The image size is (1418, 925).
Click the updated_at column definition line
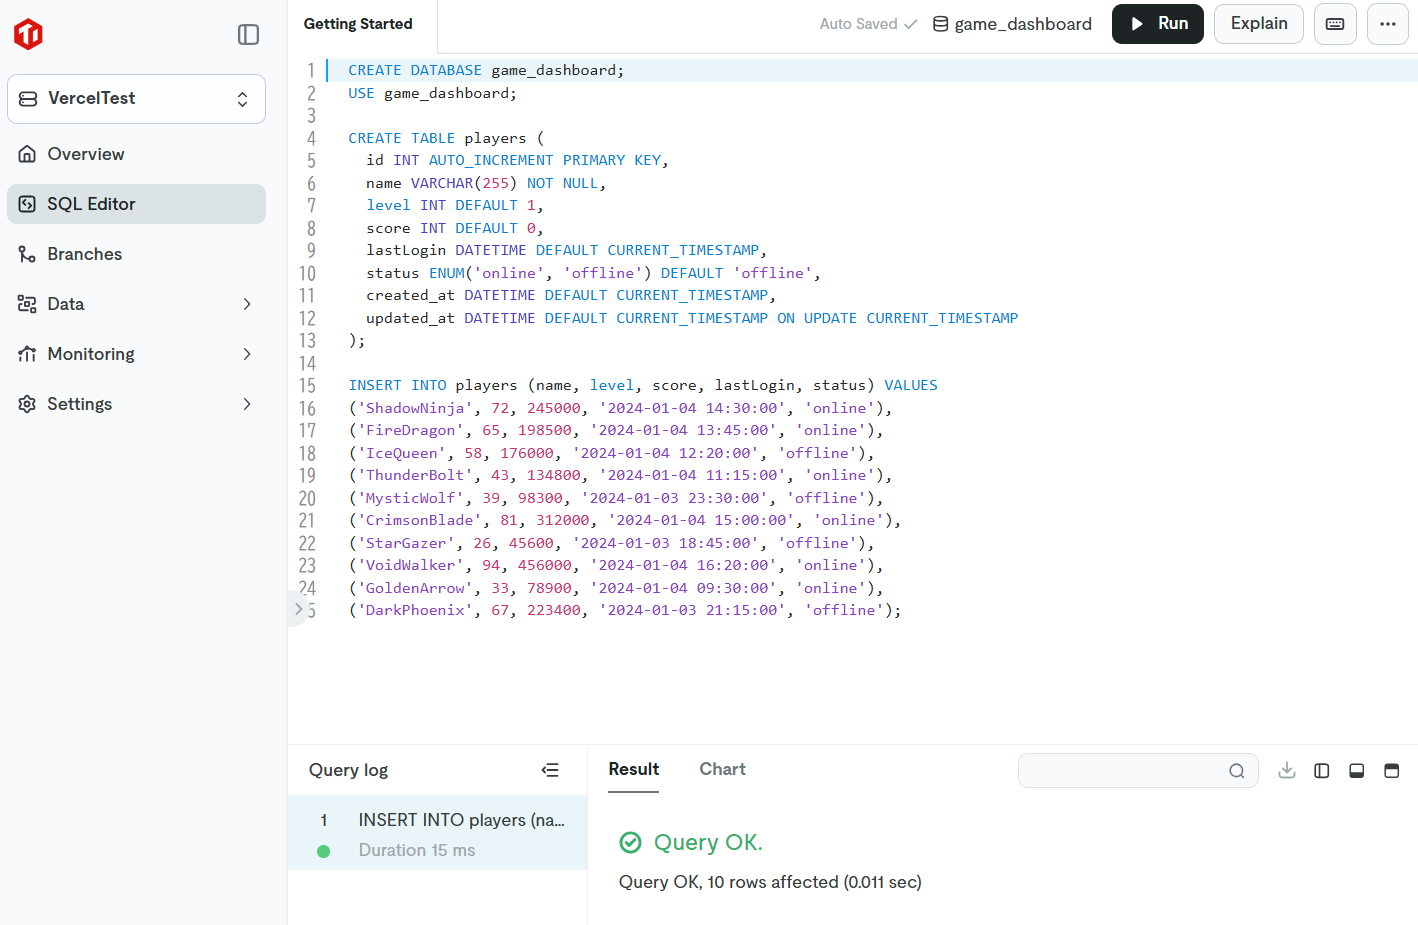[692, 318]
